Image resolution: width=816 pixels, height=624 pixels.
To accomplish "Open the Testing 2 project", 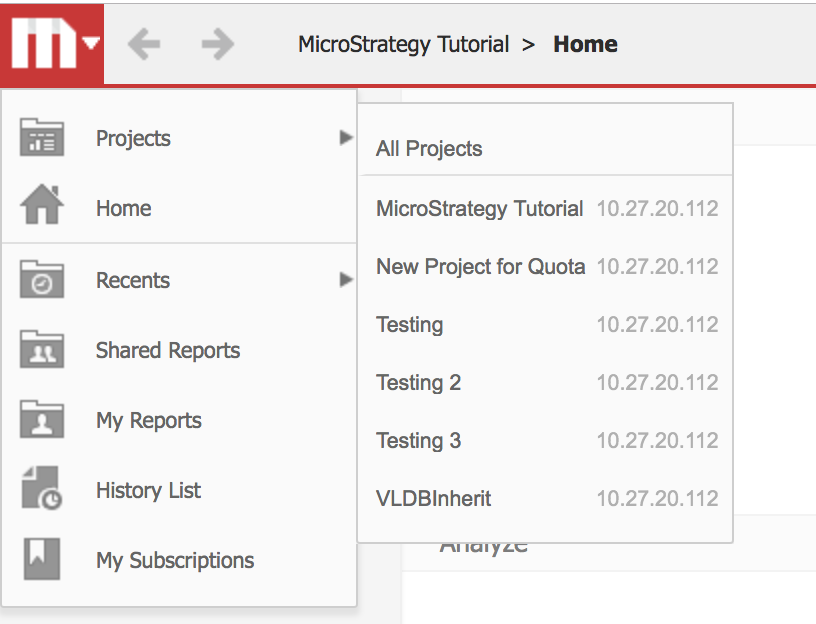I will point(545,383).
